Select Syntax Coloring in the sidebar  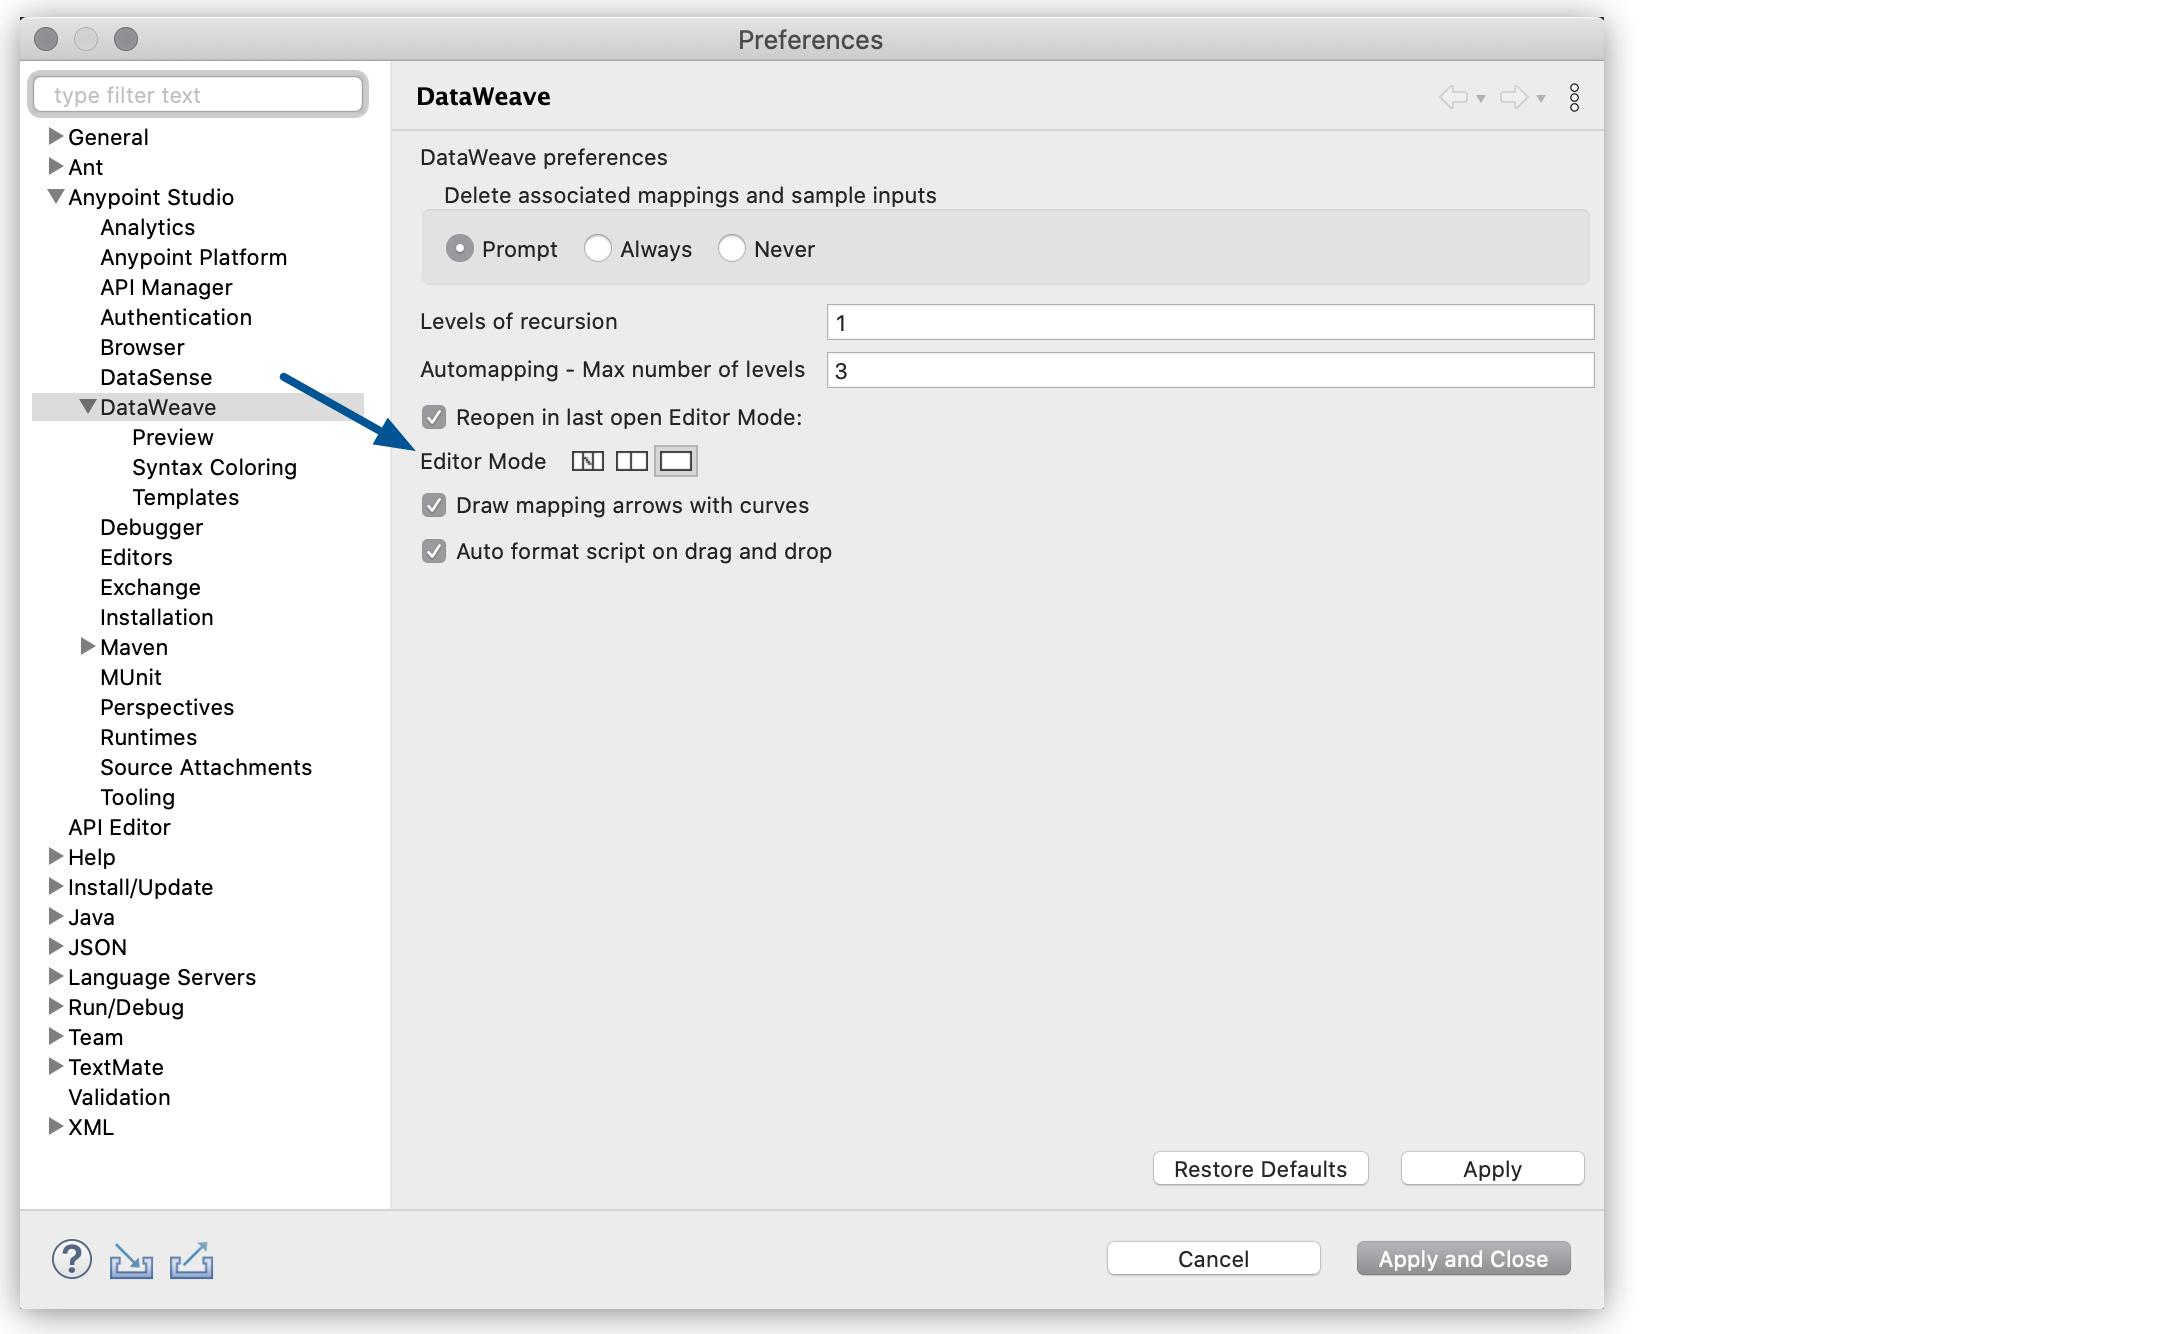point(214,466)
